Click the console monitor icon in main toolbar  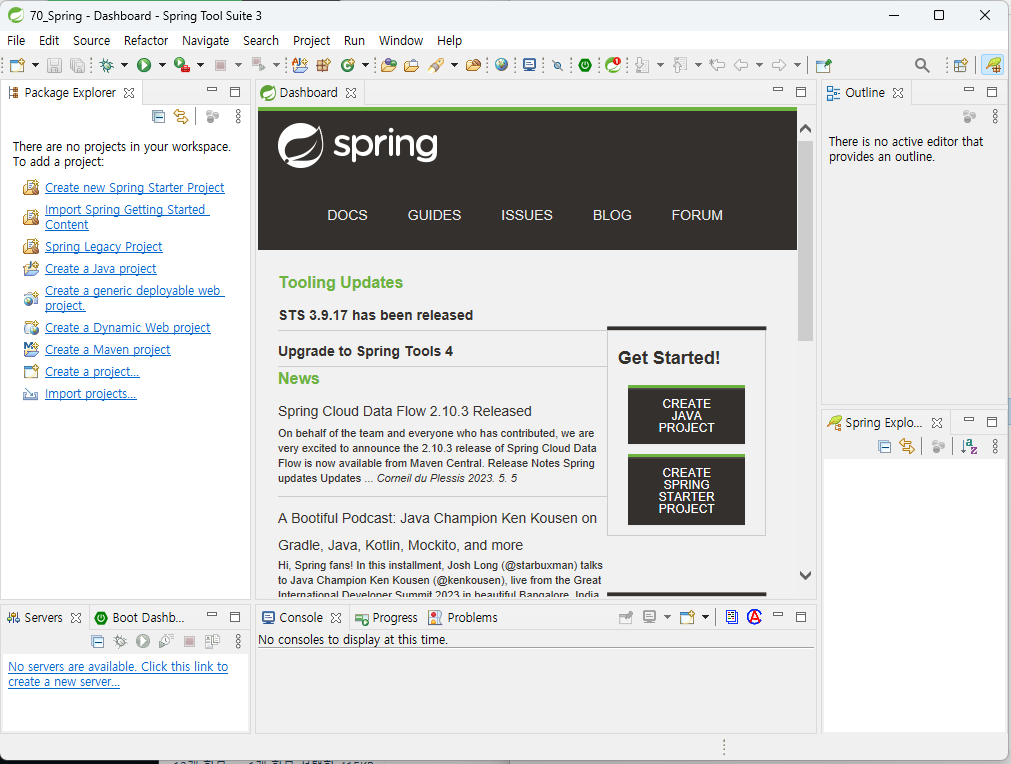pos(529,65)
